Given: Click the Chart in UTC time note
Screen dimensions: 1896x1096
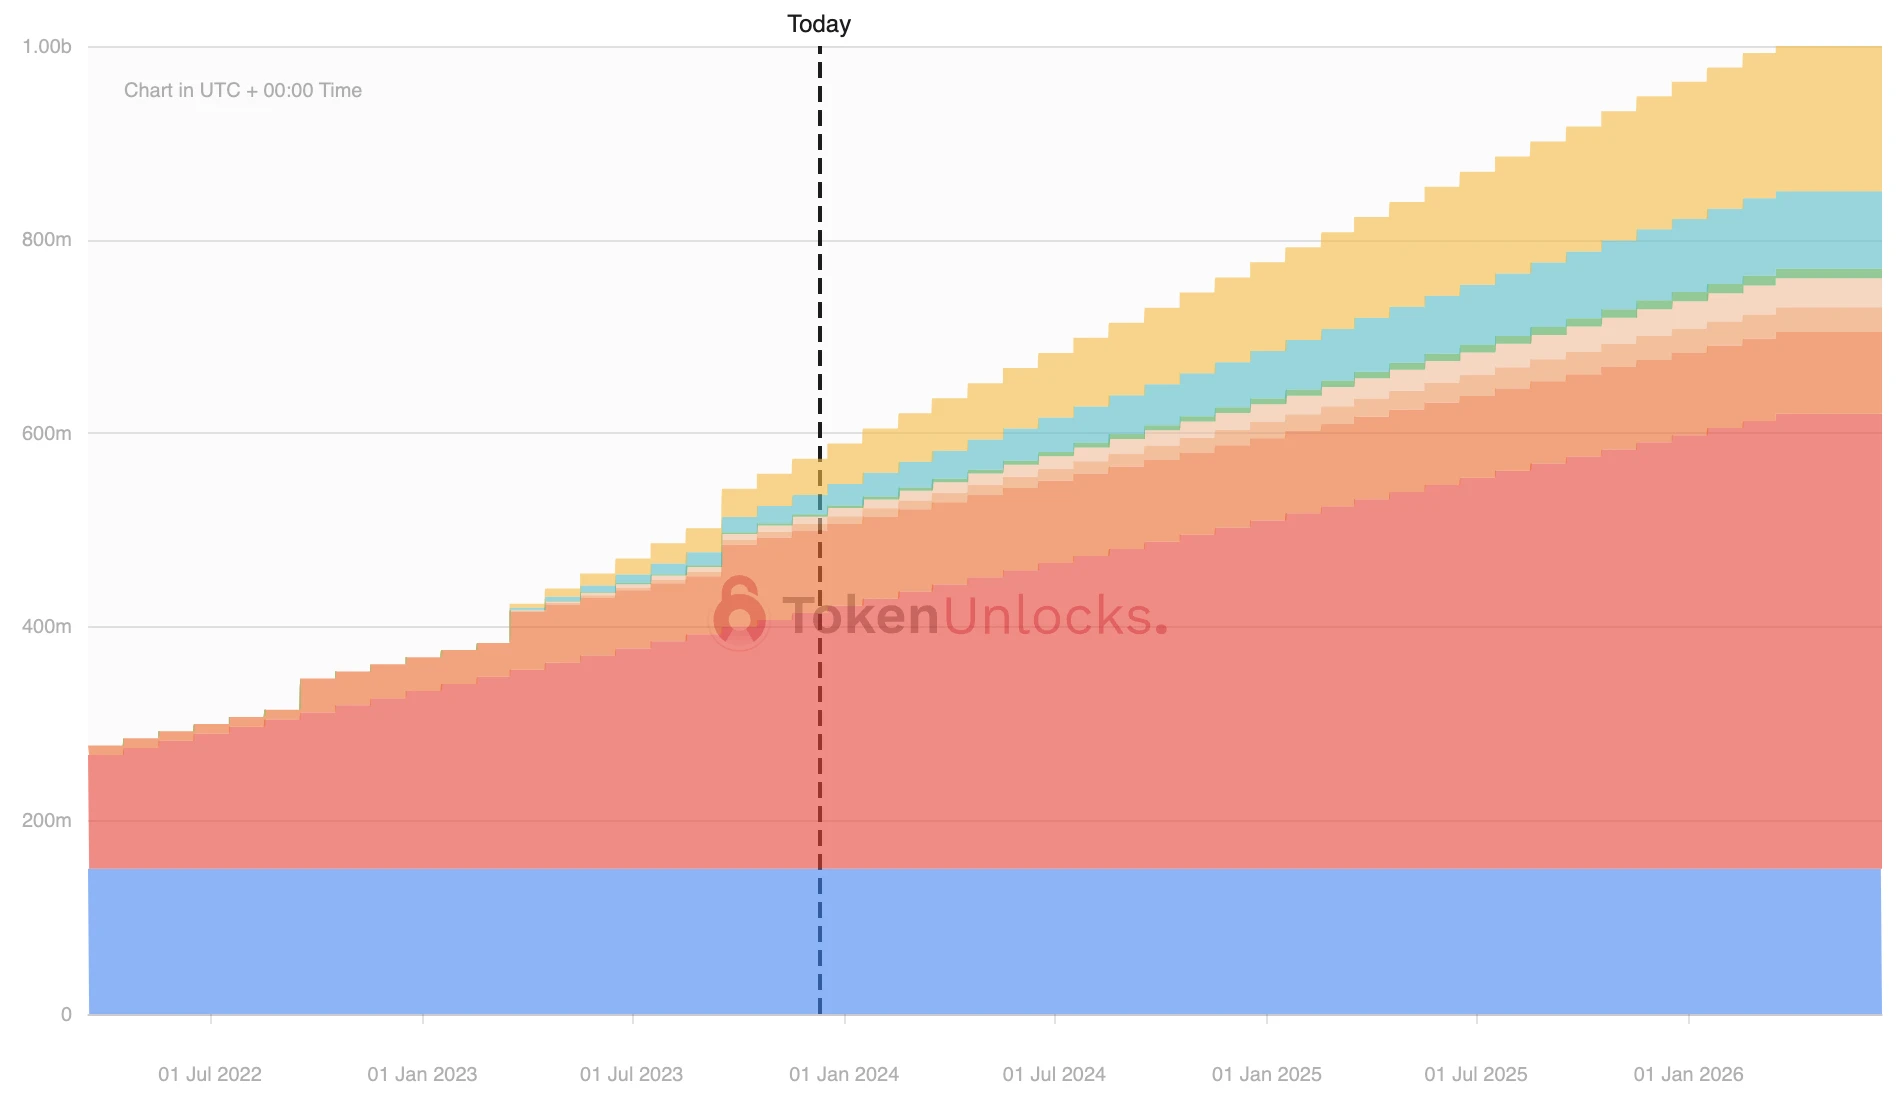Looking at the screenshot, I should pos(243,90).
